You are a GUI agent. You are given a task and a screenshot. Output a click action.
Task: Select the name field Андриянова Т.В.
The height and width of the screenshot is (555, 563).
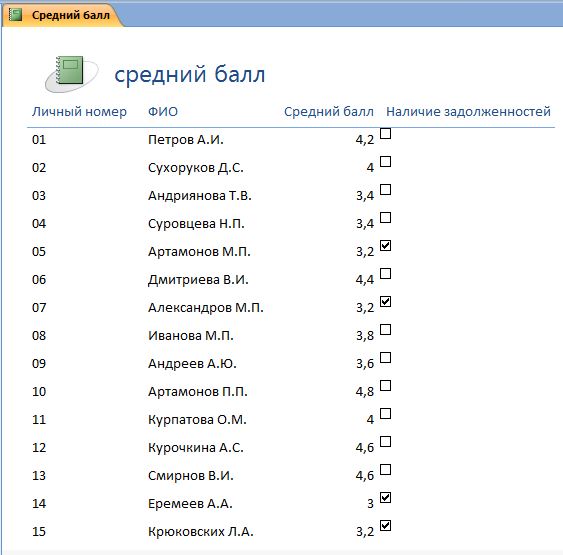tap(200, 196)
